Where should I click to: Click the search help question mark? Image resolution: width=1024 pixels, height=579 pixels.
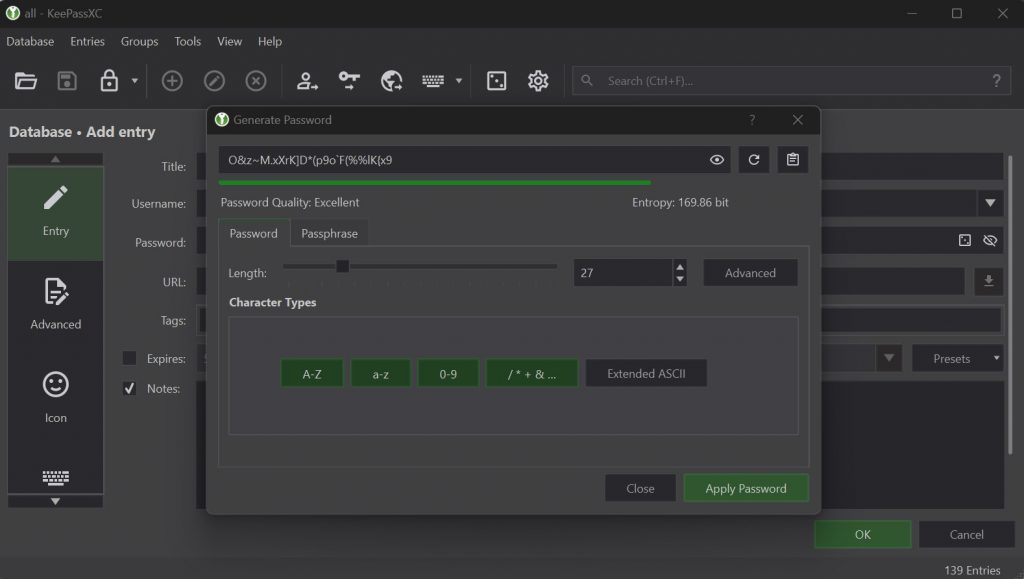[x=996, y=81]
